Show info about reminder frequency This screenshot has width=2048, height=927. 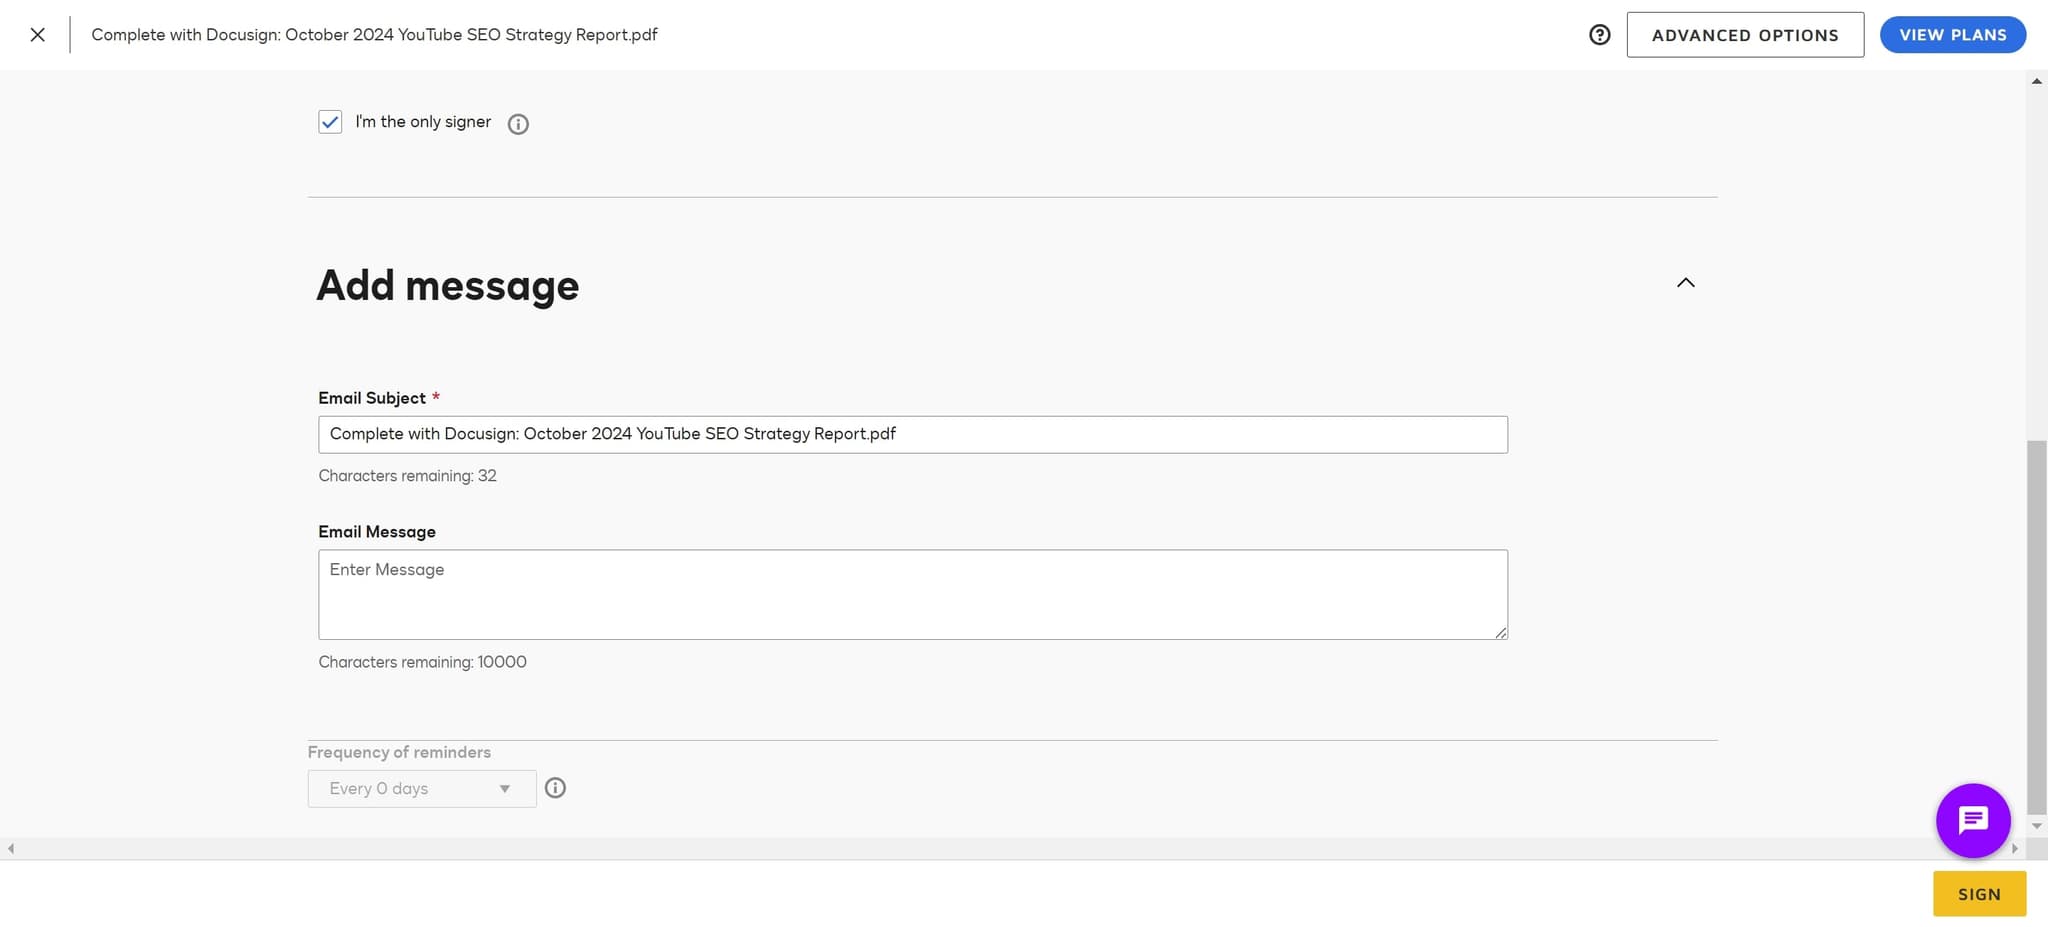pos(555,788)
